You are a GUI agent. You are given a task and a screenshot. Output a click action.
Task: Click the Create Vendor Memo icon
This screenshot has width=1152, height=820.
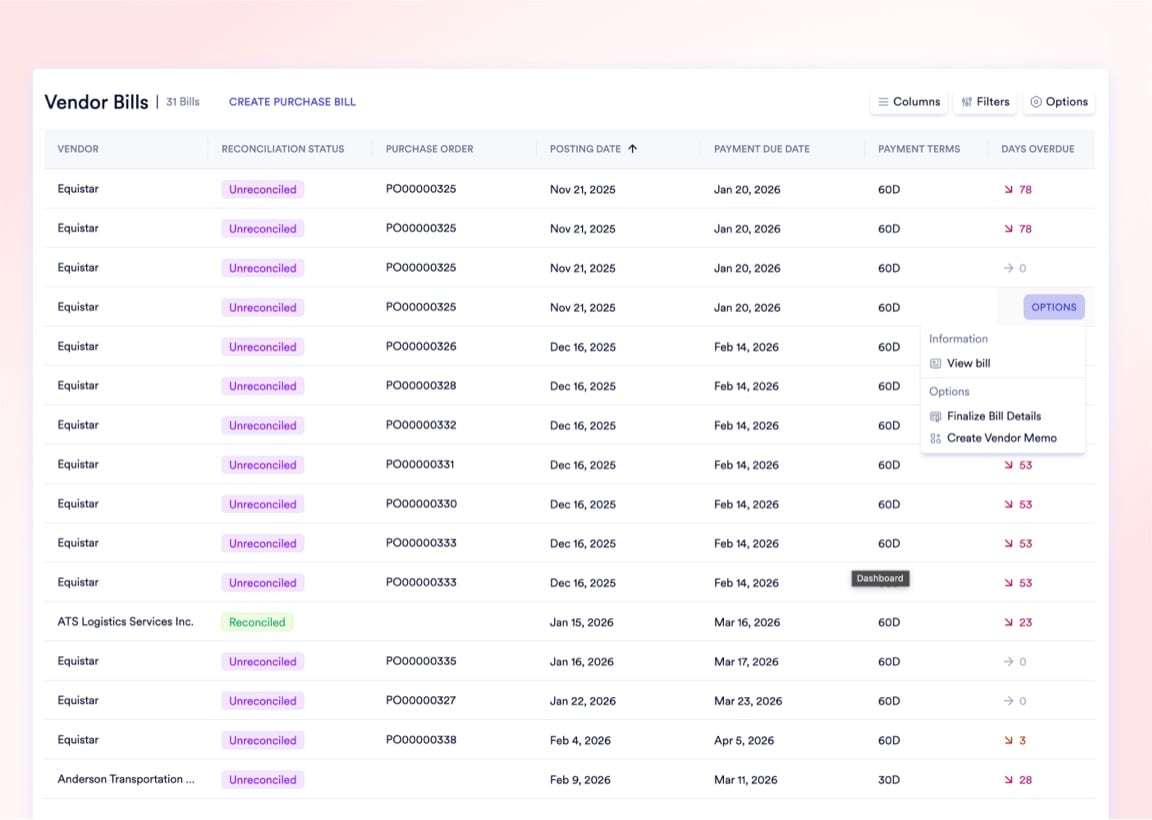click(x=935, y=438)
